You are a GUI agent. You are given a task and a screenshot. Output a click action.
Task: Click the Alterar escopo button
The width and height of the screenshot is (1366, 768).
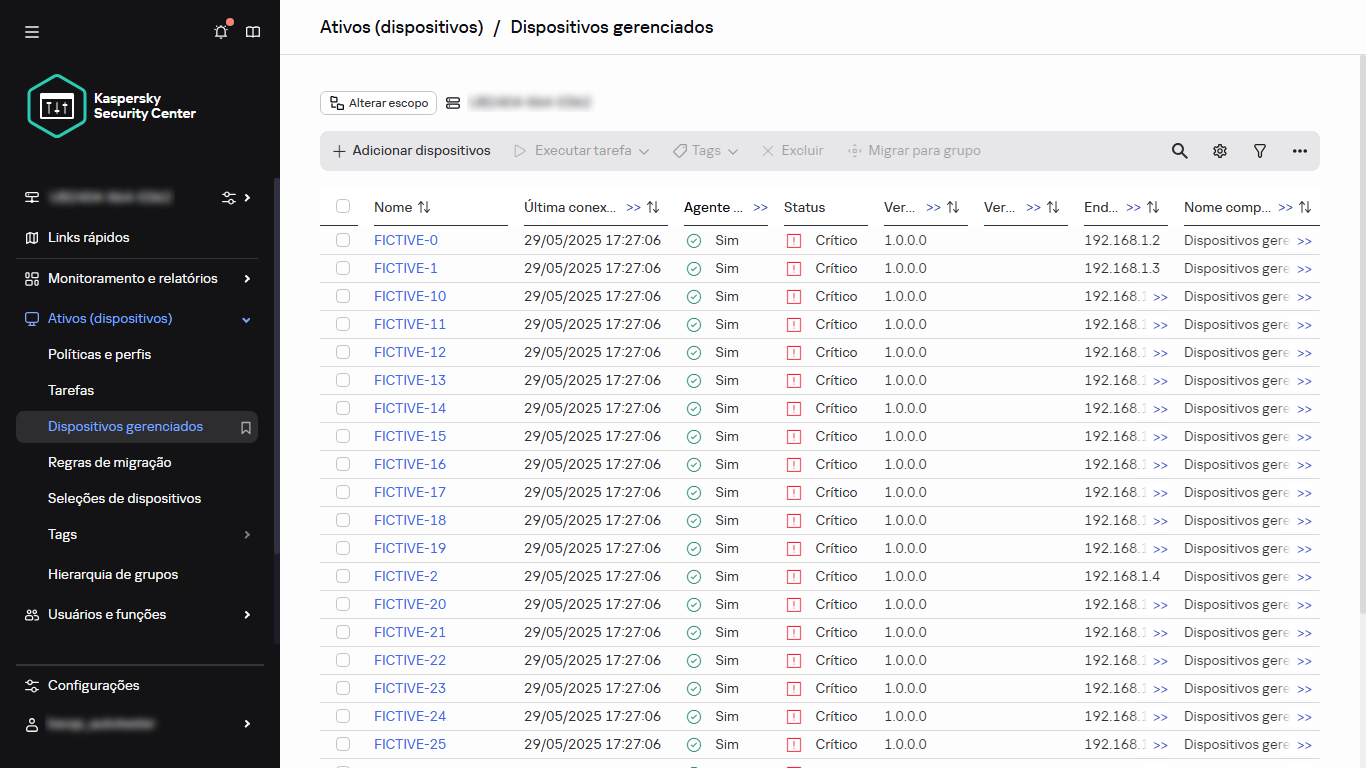point(378,102)
